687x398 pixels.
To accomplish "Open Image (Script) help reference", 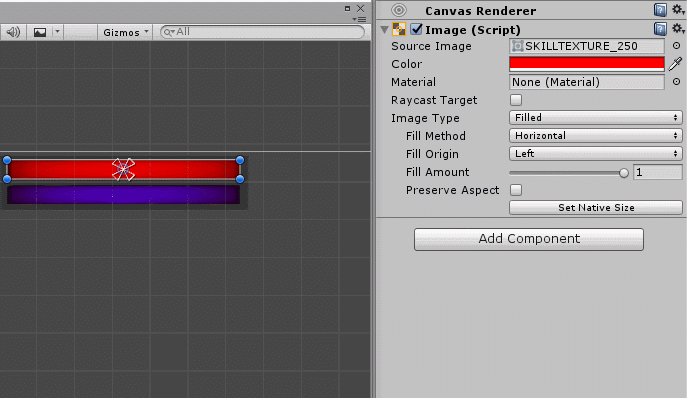I will tap(660, 29).
